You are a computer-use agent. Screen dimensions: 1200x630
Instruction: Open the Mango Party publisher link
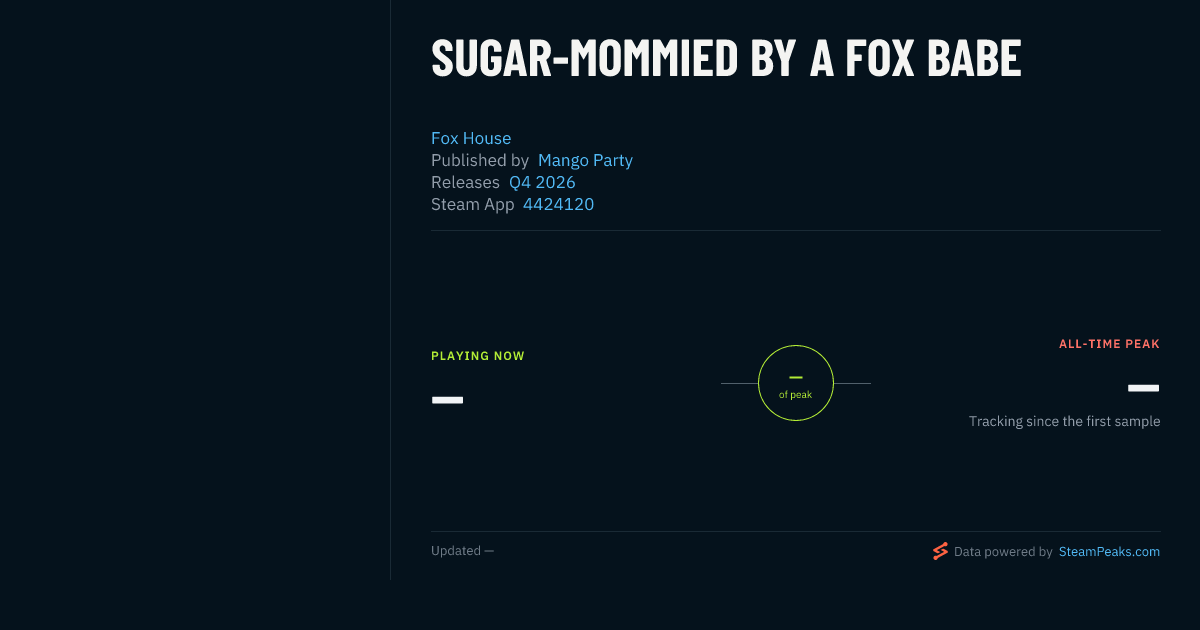[585, 160]
